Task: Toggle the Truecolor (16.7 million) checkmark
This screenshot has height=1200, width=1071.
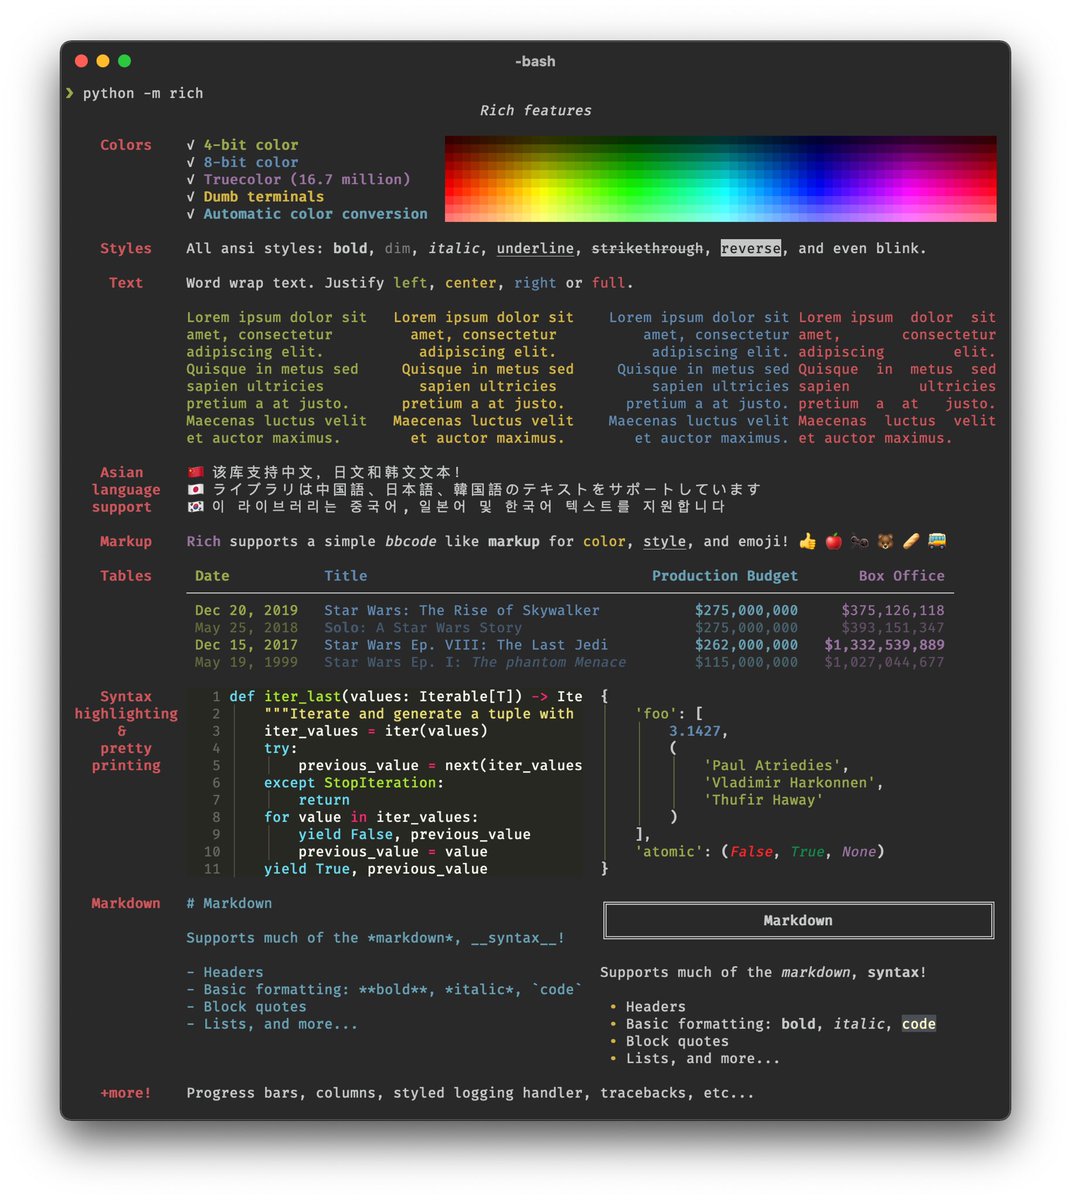Action: [191, 179]
